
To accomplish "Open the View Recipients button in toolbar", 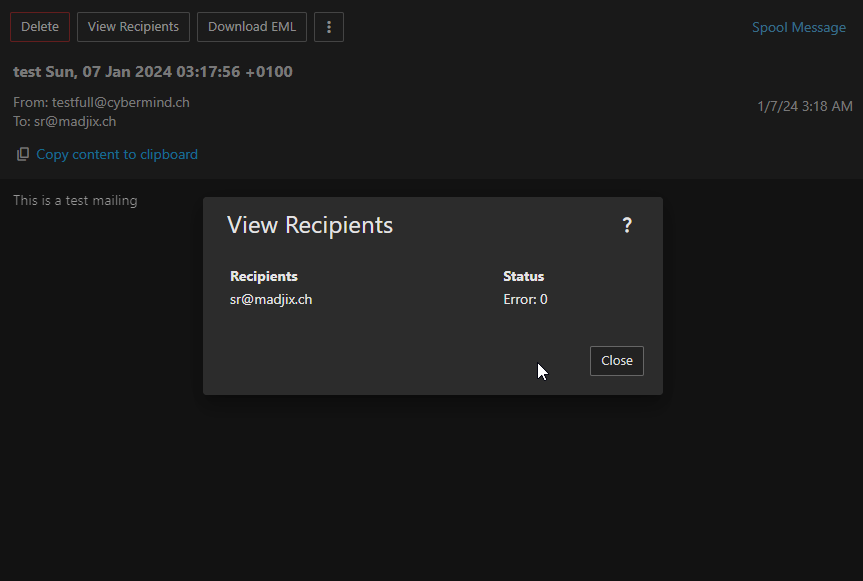I will [133, 27].
